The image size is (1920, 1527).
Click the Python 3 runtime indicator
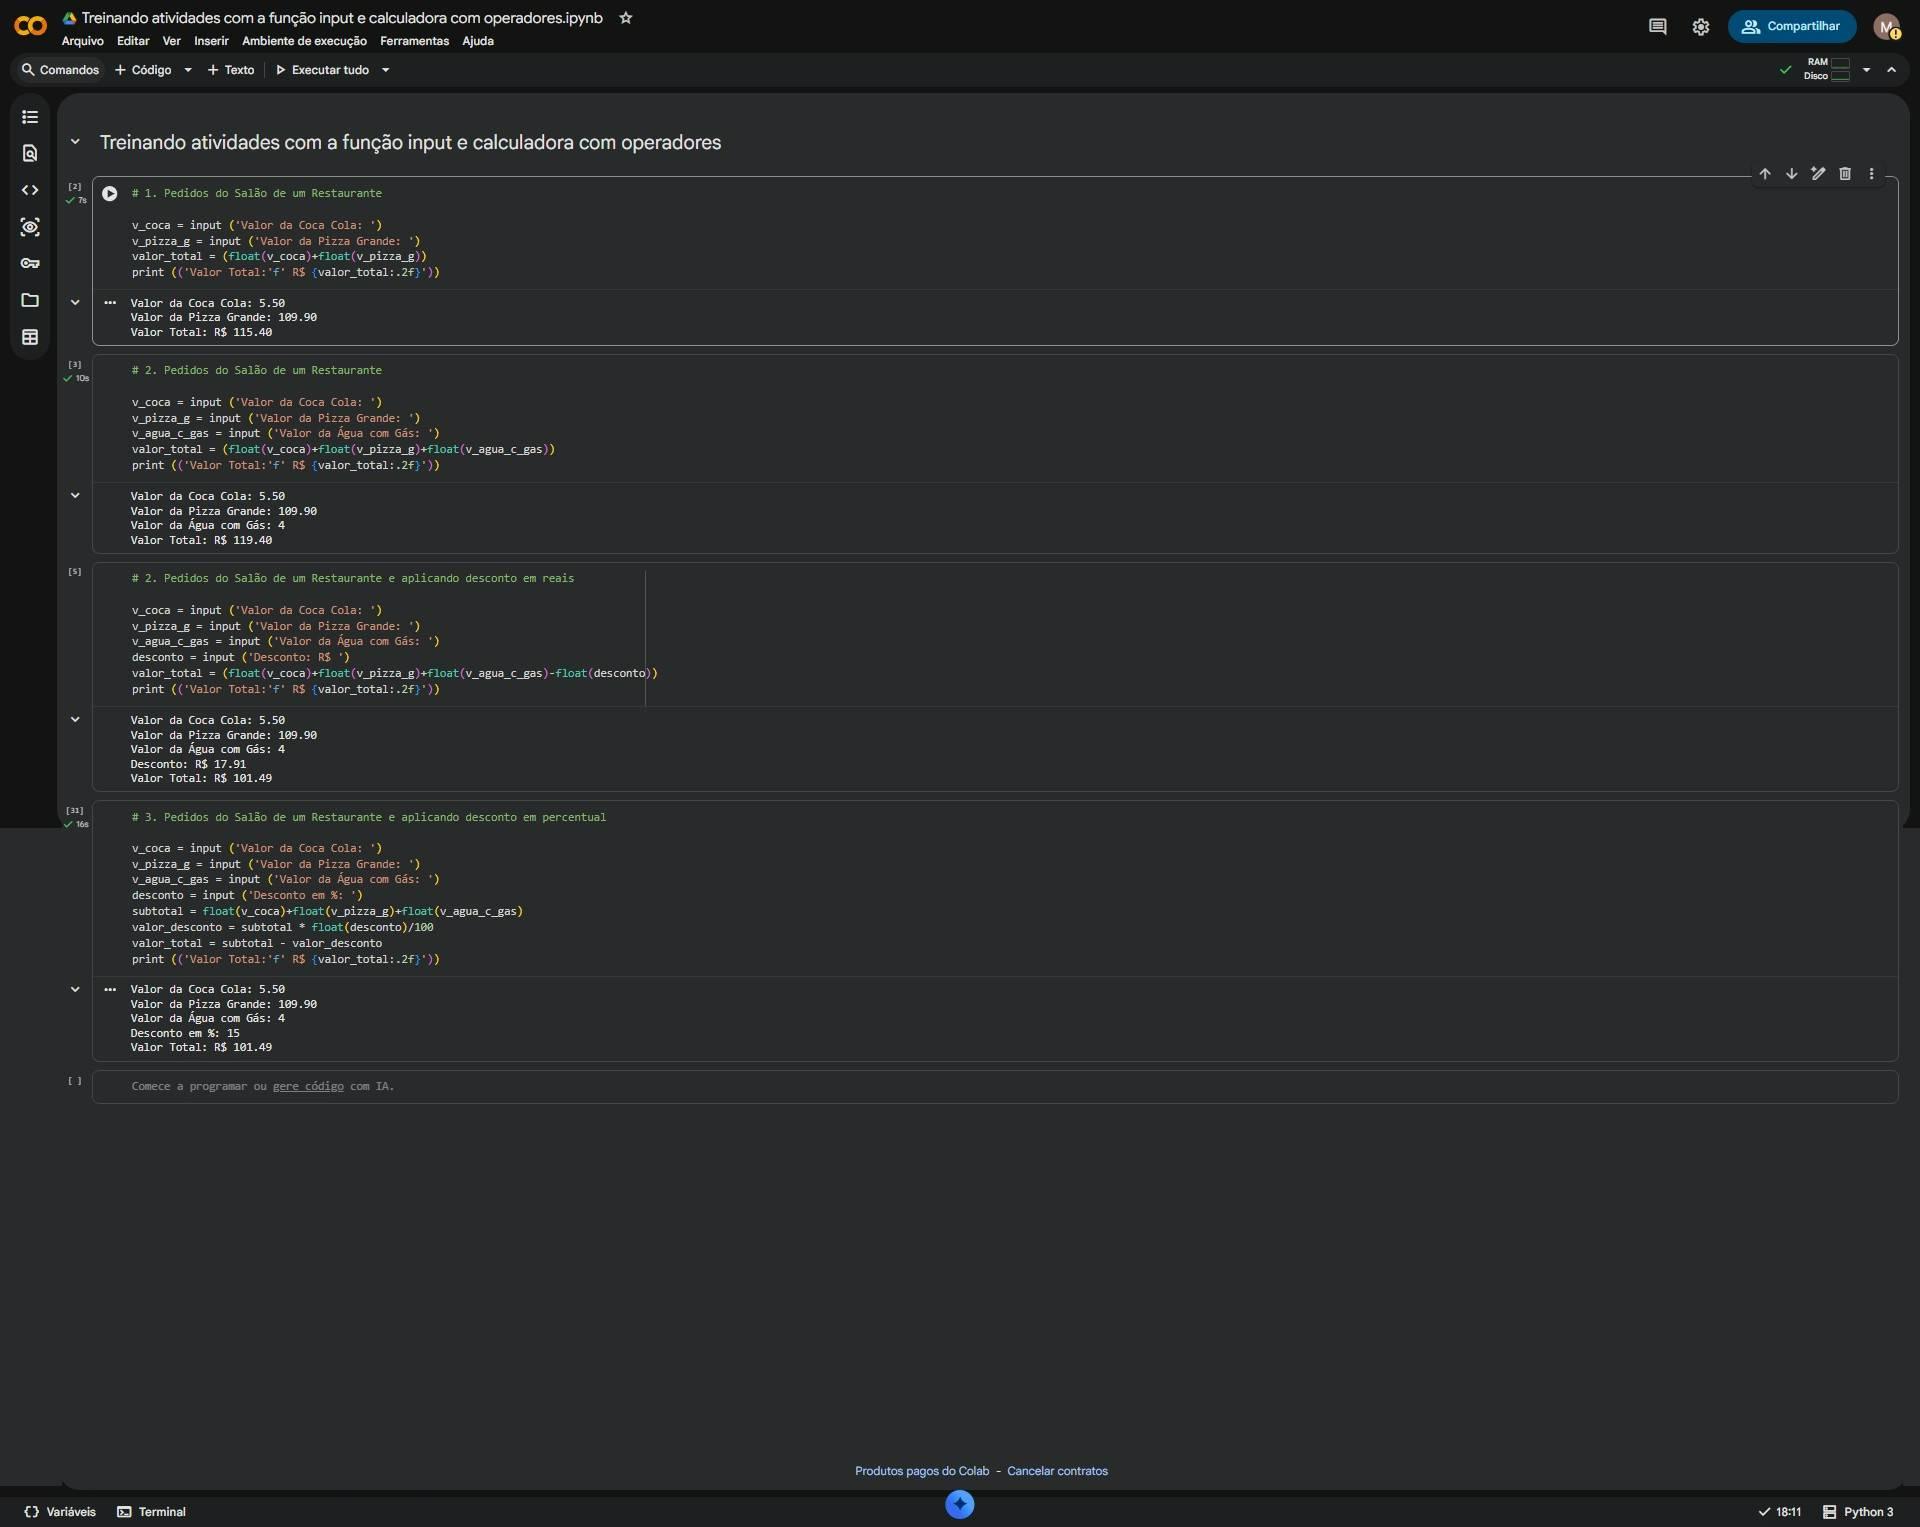pos(1858,1512)
